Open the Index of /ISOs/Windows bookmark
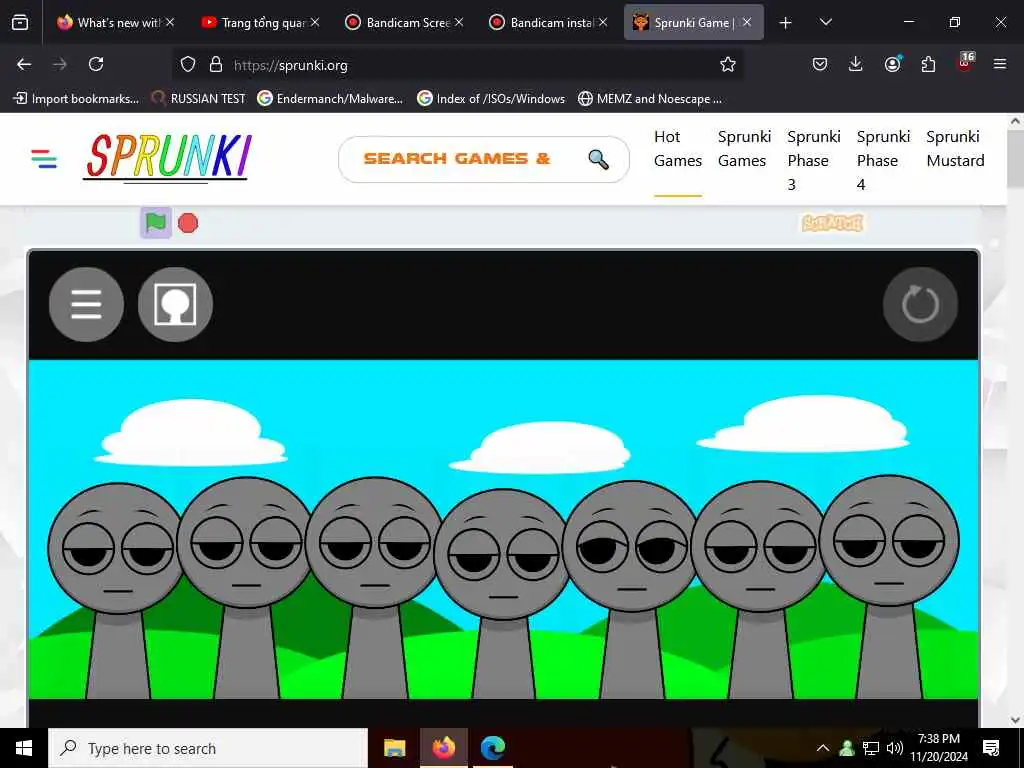Screen dimensions: 1024x768 coord(491,99)
